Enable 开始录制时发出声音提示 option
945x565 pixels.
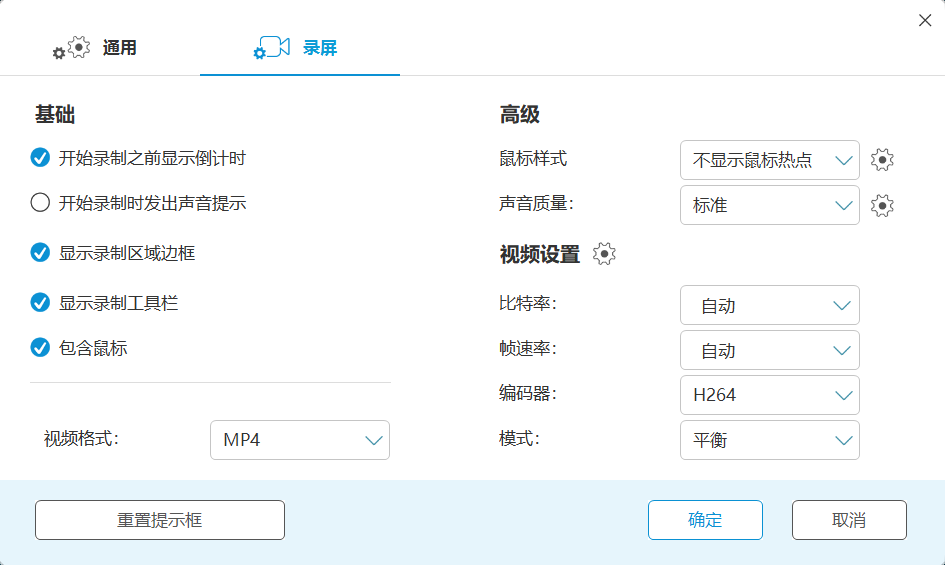point(40,203)
